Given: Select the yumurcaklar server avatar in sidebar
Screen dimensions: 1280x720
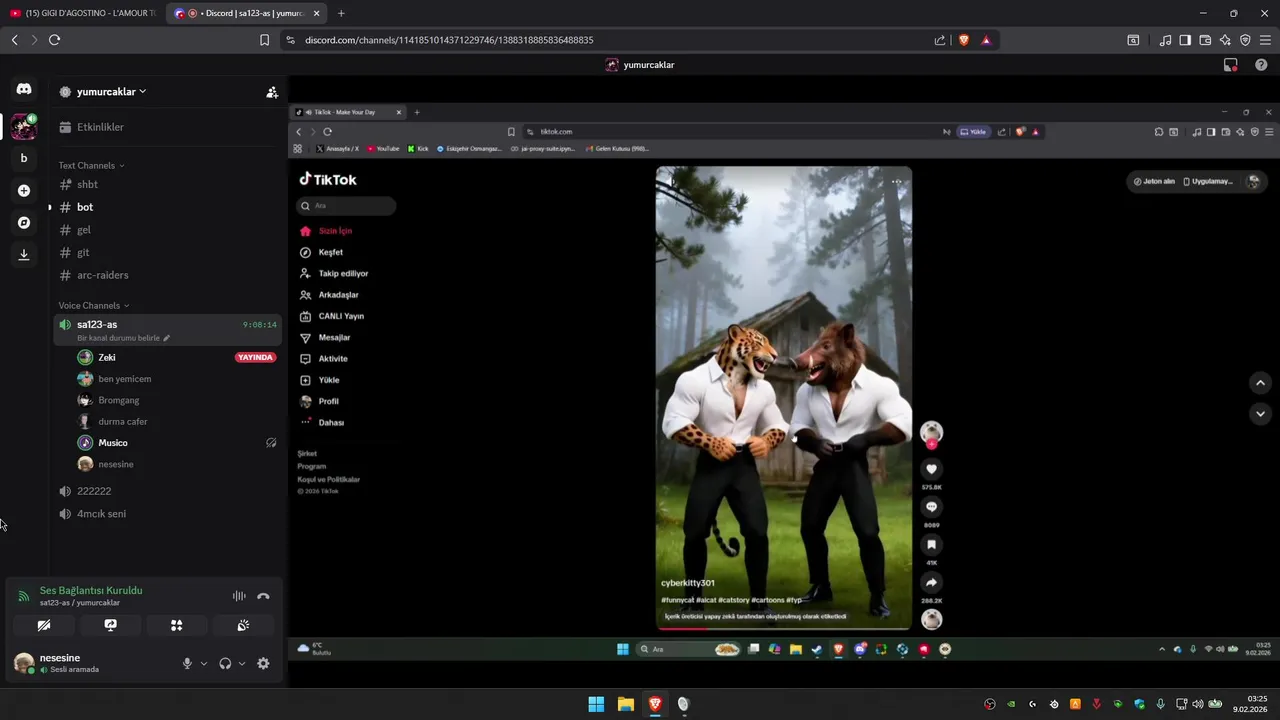Looking at the screenshot, I should point(24,126).
